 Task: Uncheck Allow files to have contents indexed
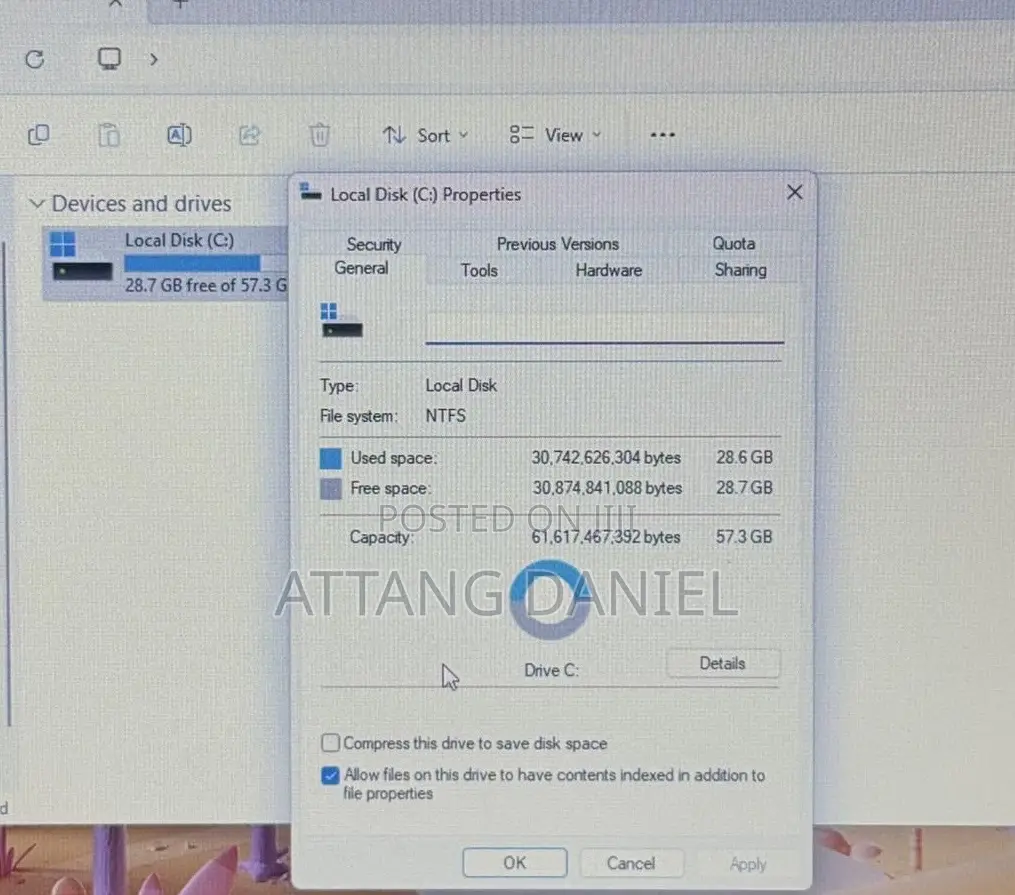[330, 775]
